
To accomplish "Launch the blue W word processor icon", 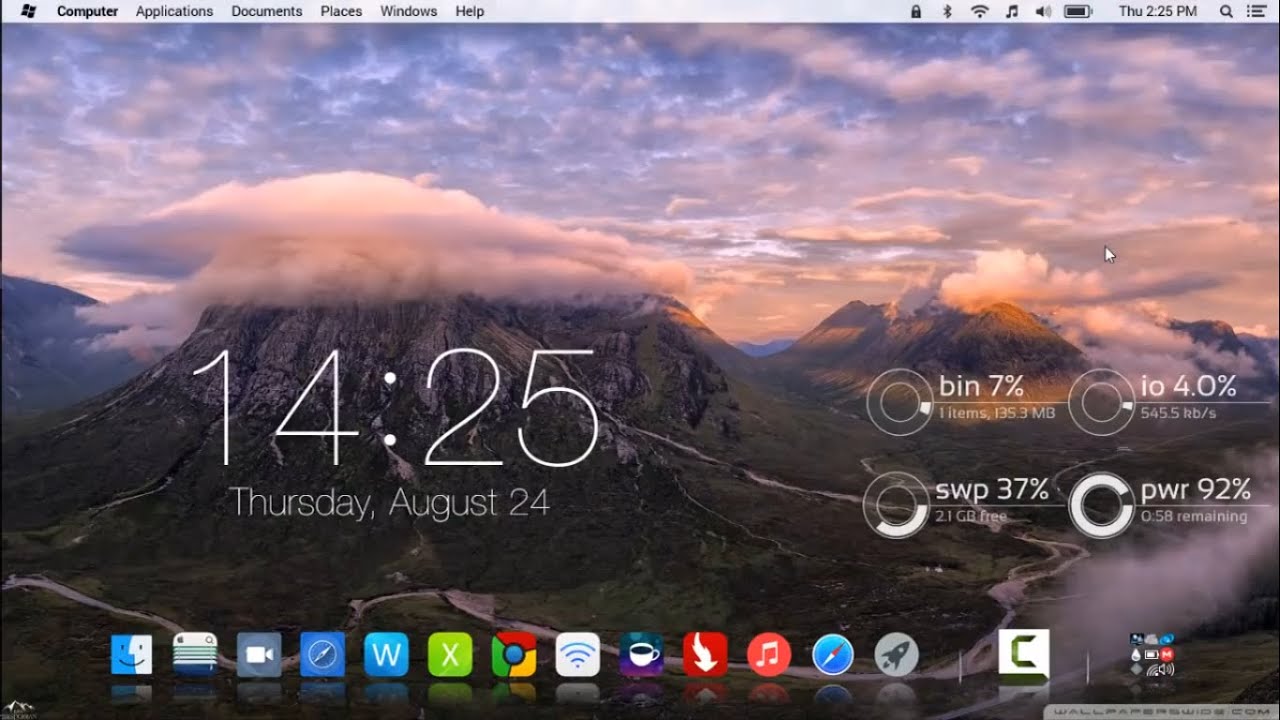I will (386, 655).
